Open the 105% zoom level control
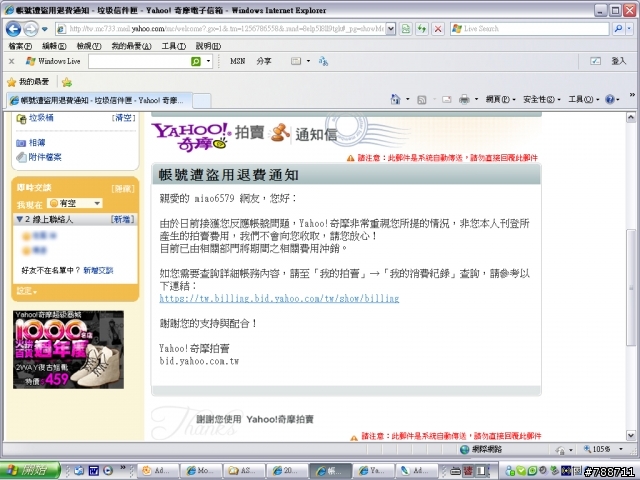 pos(604,449)
